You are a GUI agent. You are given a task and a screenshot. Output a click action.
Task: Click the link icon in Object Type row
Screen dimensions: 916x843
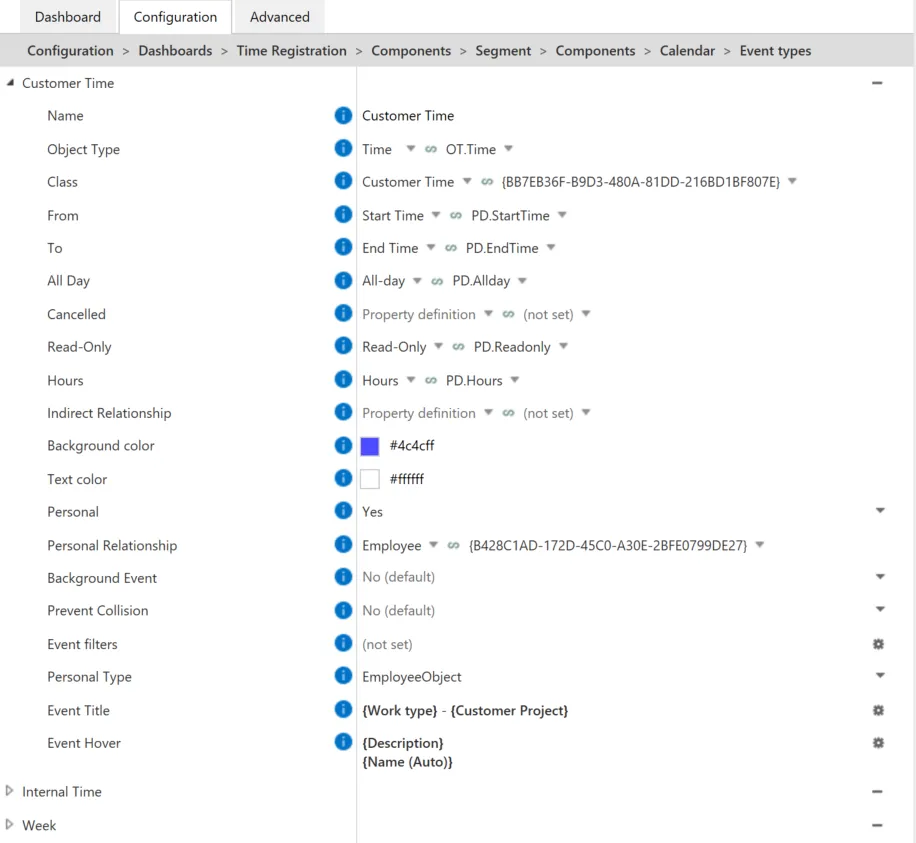pos(431,149)
